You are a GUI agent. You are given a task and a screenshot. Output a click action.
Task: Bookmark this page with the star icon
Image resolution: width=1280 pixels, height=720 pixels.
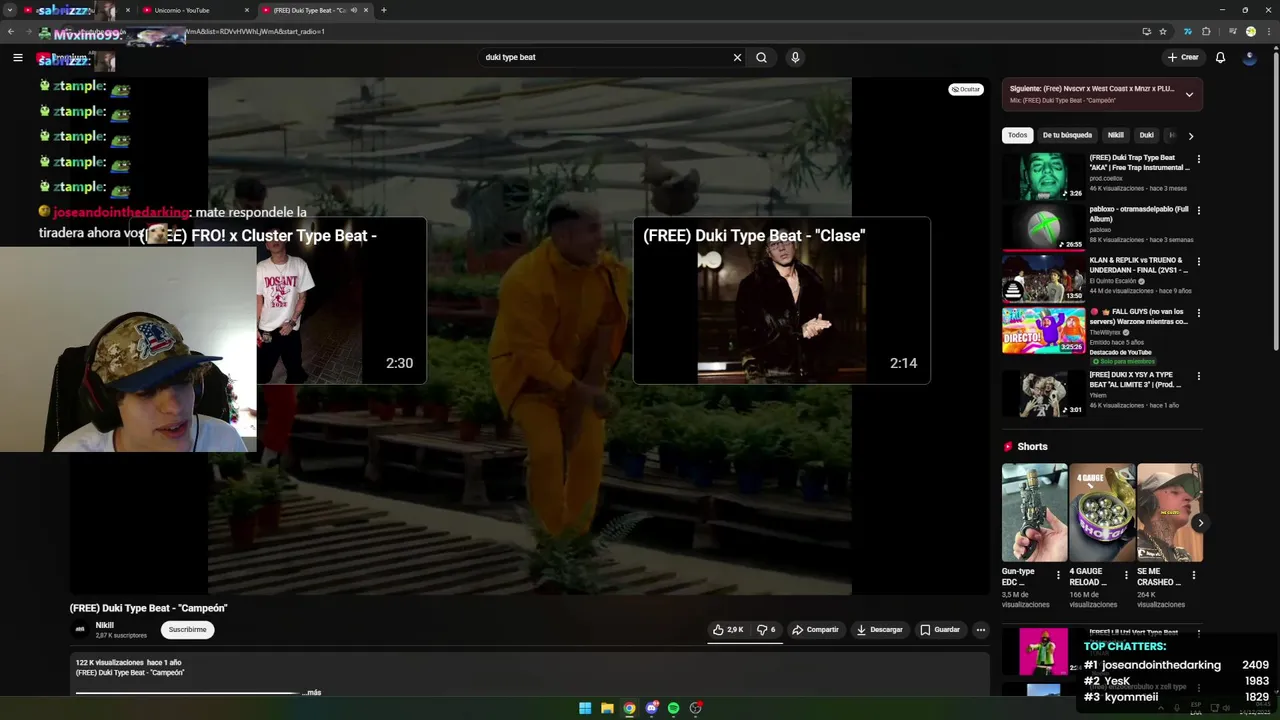(1162, 31)
